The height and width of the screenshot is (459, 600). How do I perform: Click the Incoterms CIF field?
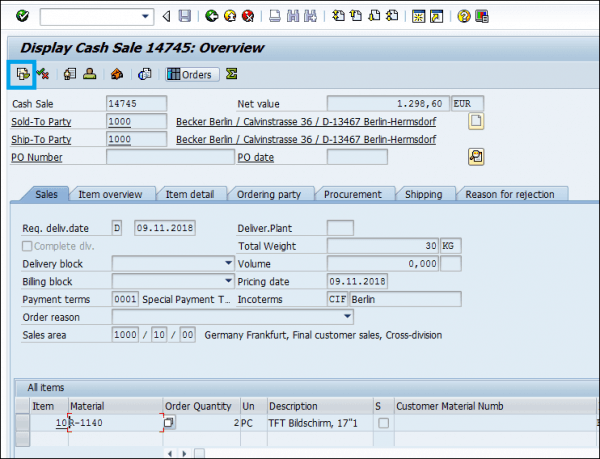click(337, 299)
